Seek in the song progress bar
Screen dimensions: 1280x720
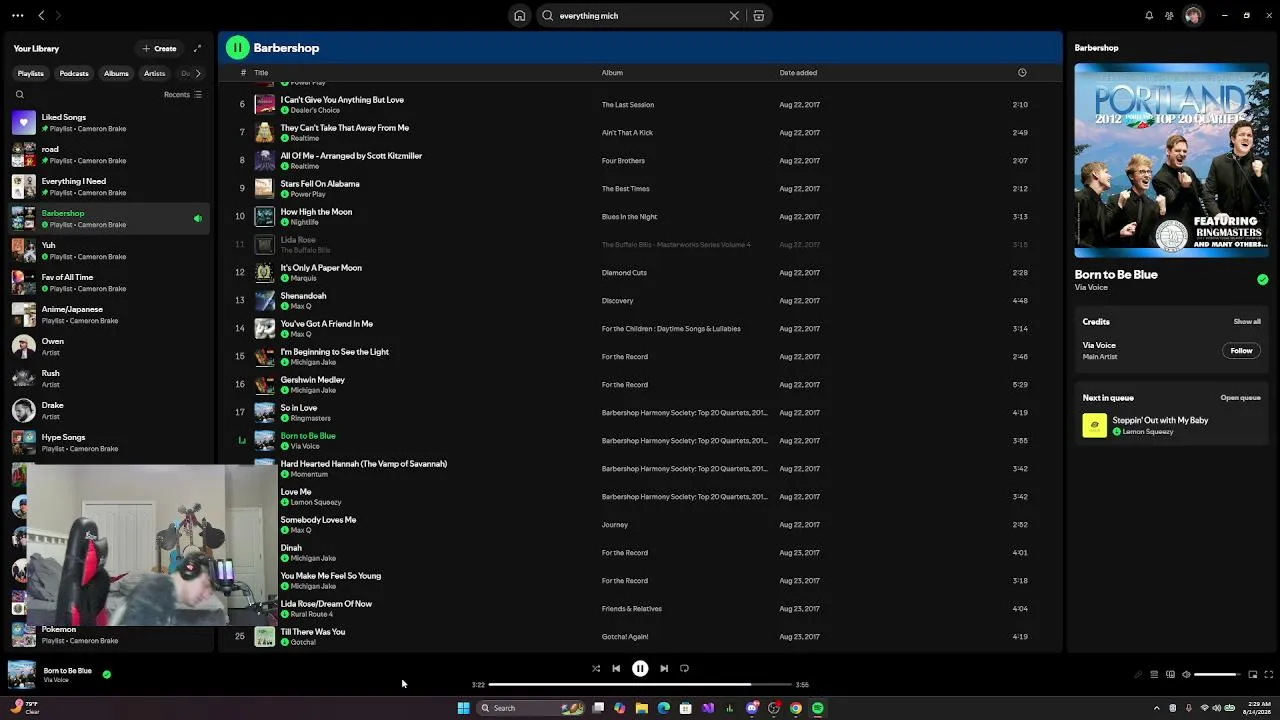[640, 685]
